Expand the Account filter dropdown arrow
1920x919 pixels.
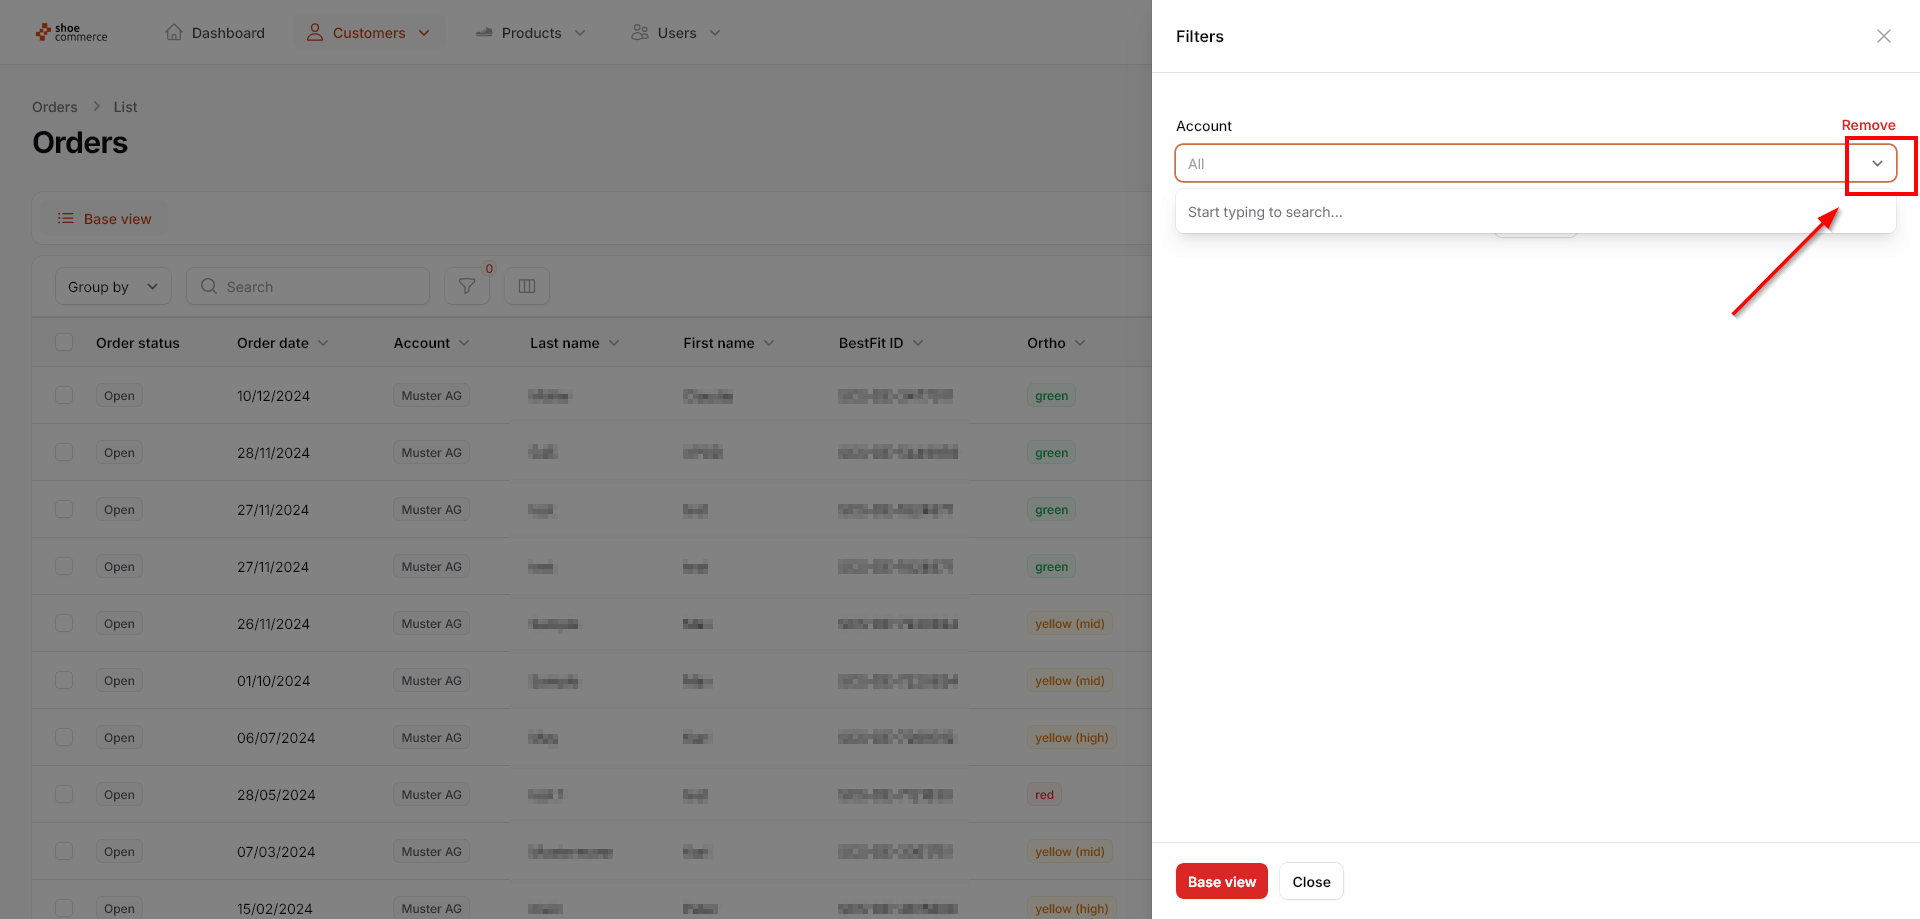coord(1877,163)
